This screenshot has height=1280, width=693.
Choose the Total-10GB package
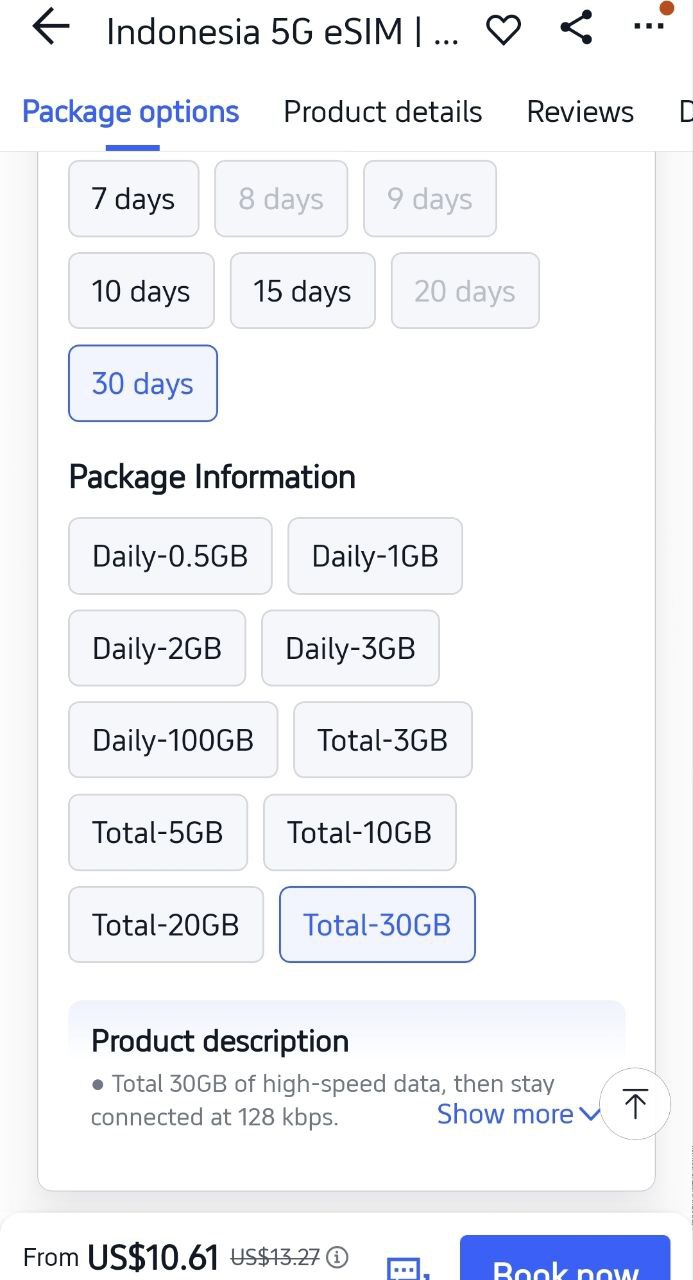coord(359,832)
